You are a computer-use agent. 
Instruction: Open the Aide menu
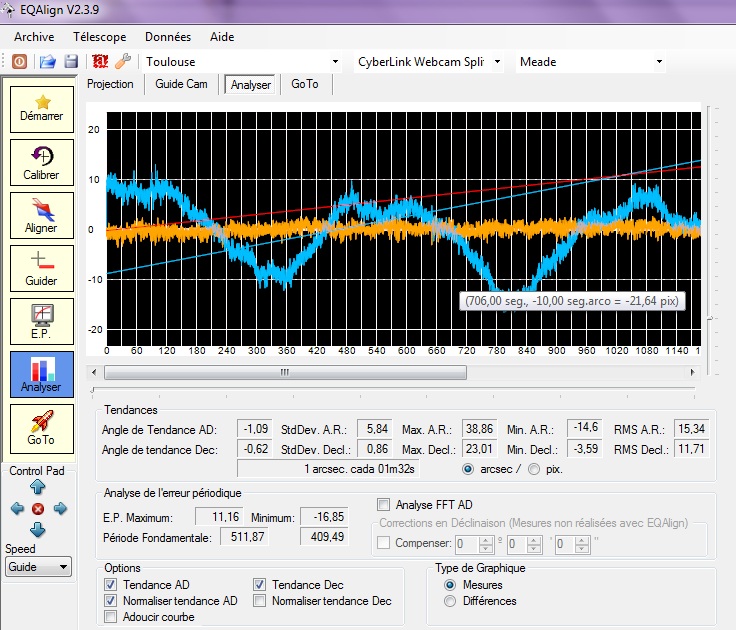[x=222, y=37]
